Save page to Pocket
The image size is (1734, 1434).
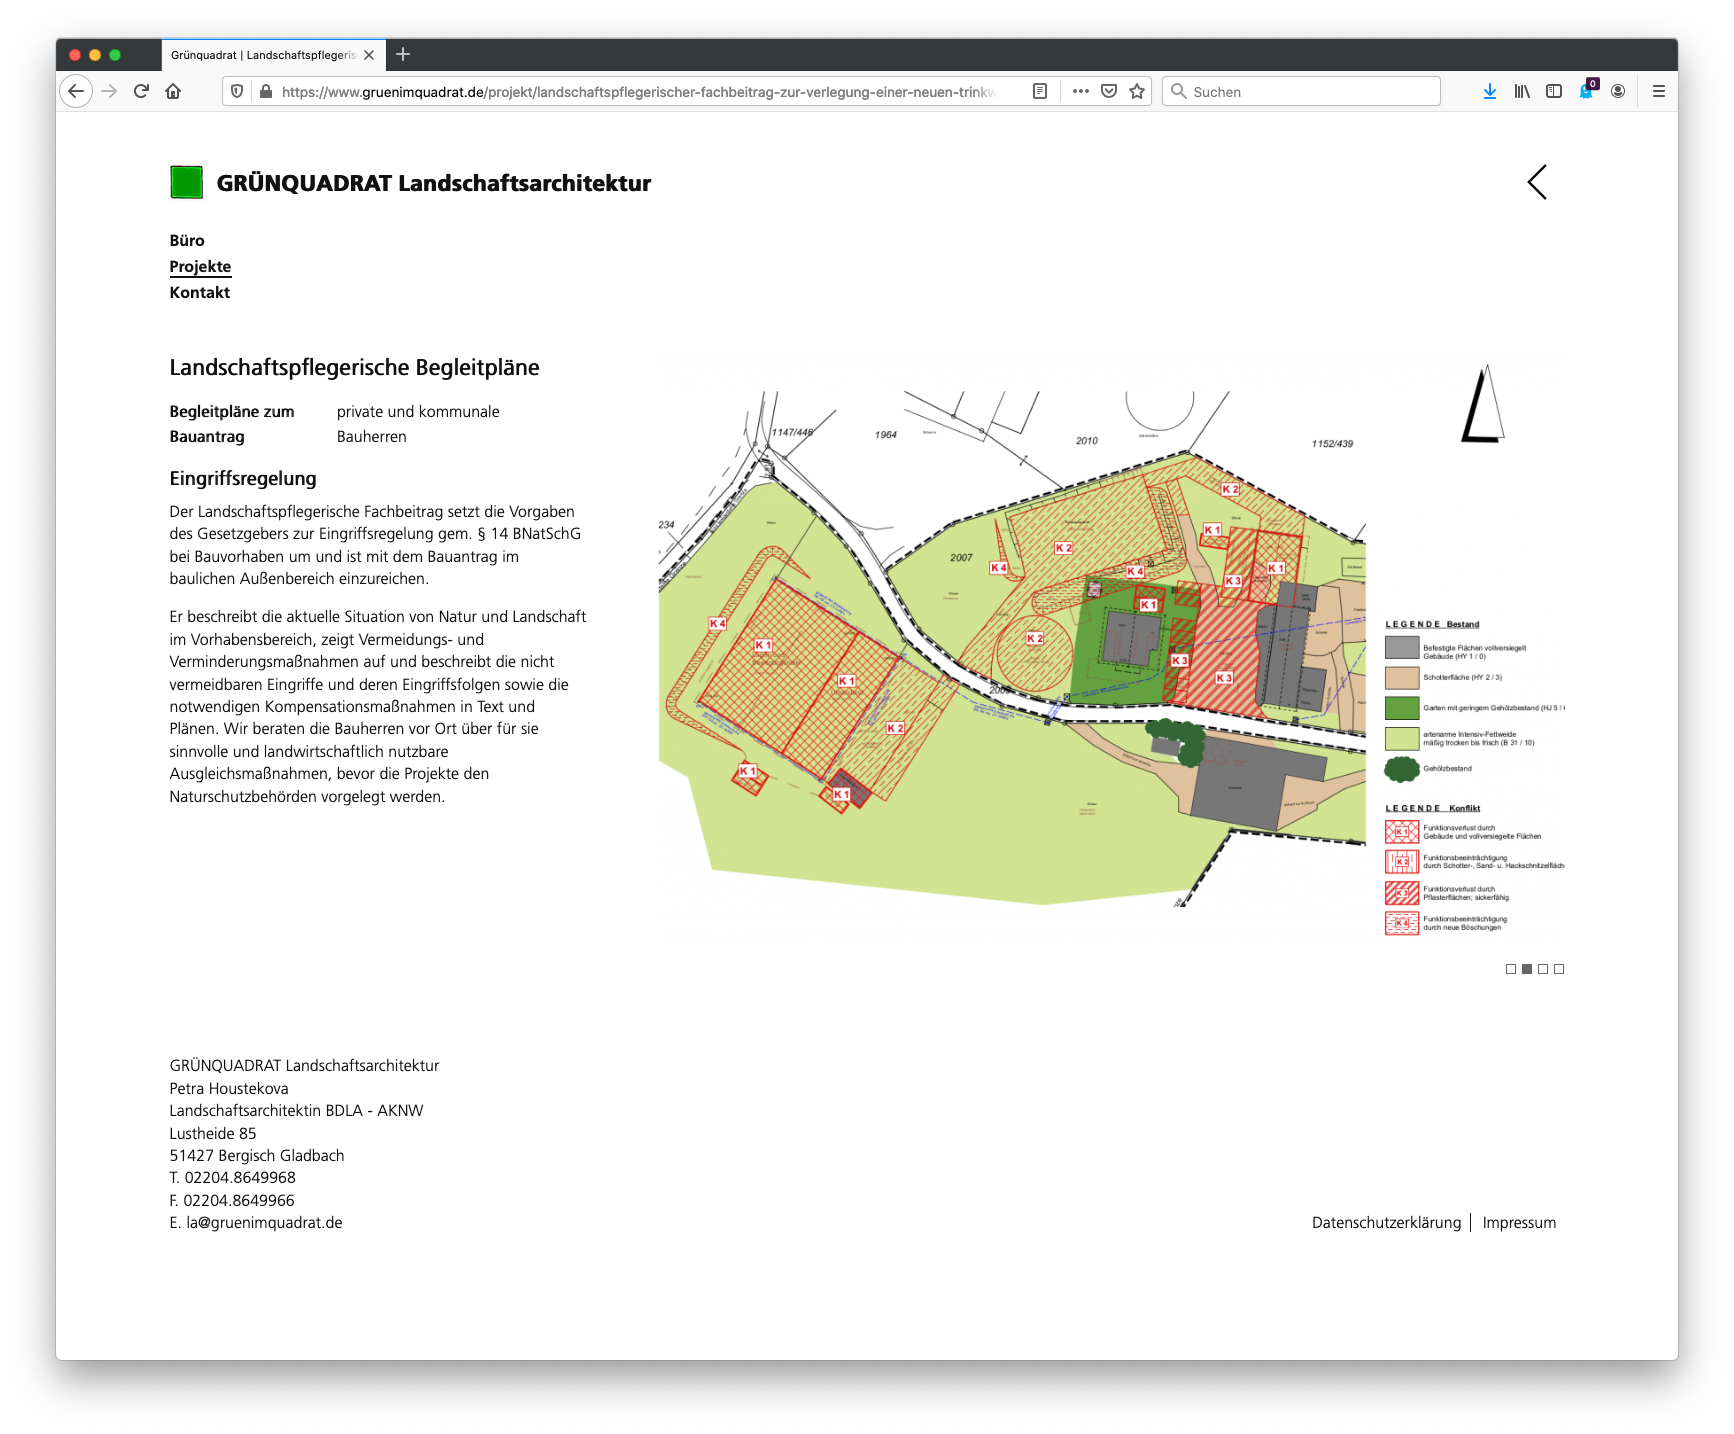pos(1109,91)
